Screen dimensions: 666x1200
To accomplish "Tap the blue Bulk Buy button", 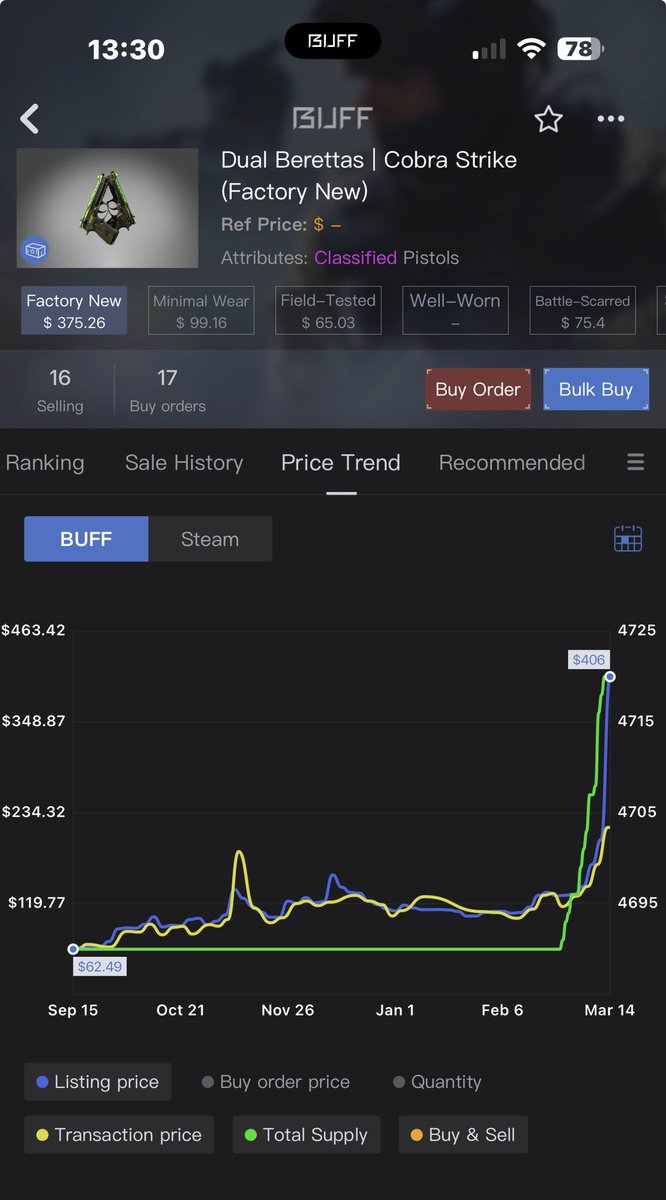I will tap(596, 390).
